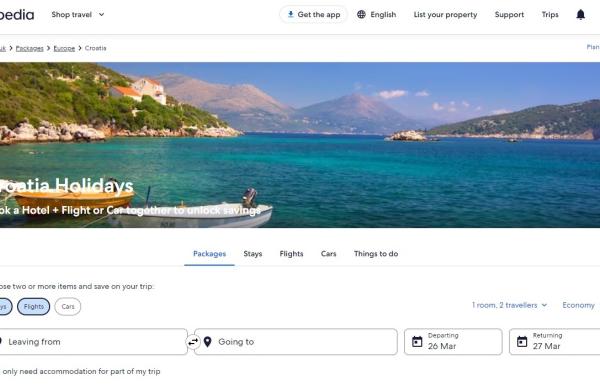Screen dimensions: 600x385
Task: Open the Support link
Action: point(509,15)
